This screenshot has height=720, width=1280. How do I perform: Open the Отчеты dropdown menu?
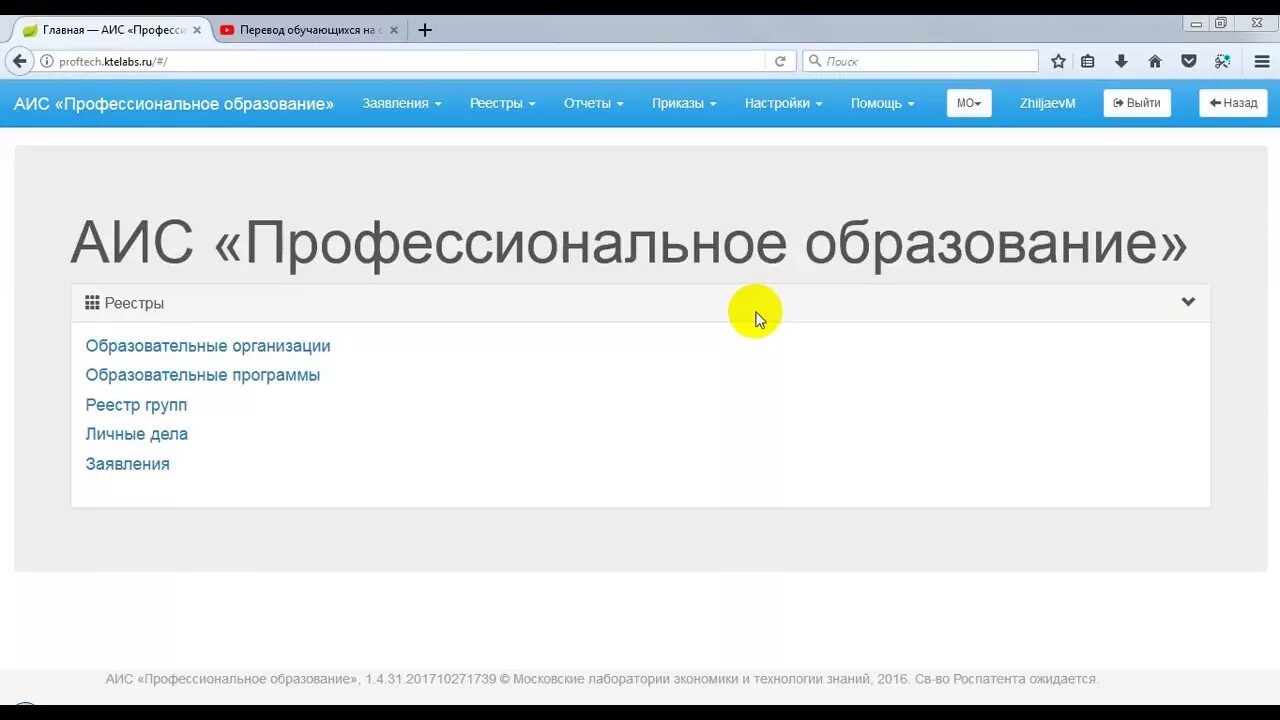(594, 103)
